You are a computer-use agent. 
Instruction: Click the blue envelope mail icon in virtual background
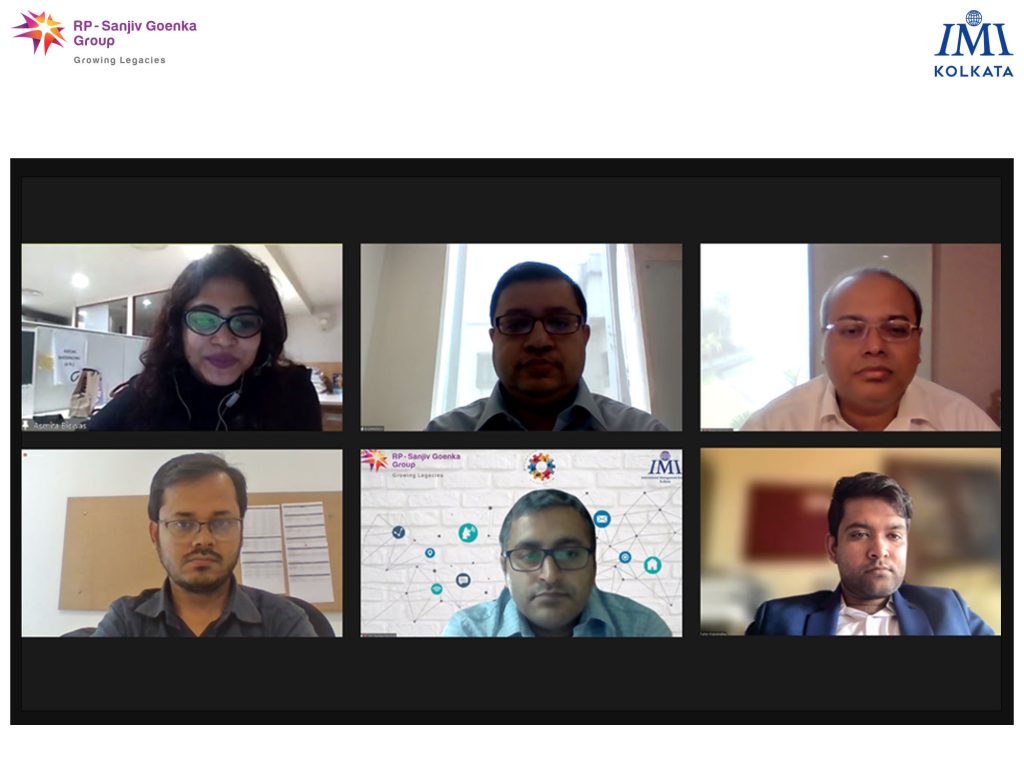pos(602,519)
